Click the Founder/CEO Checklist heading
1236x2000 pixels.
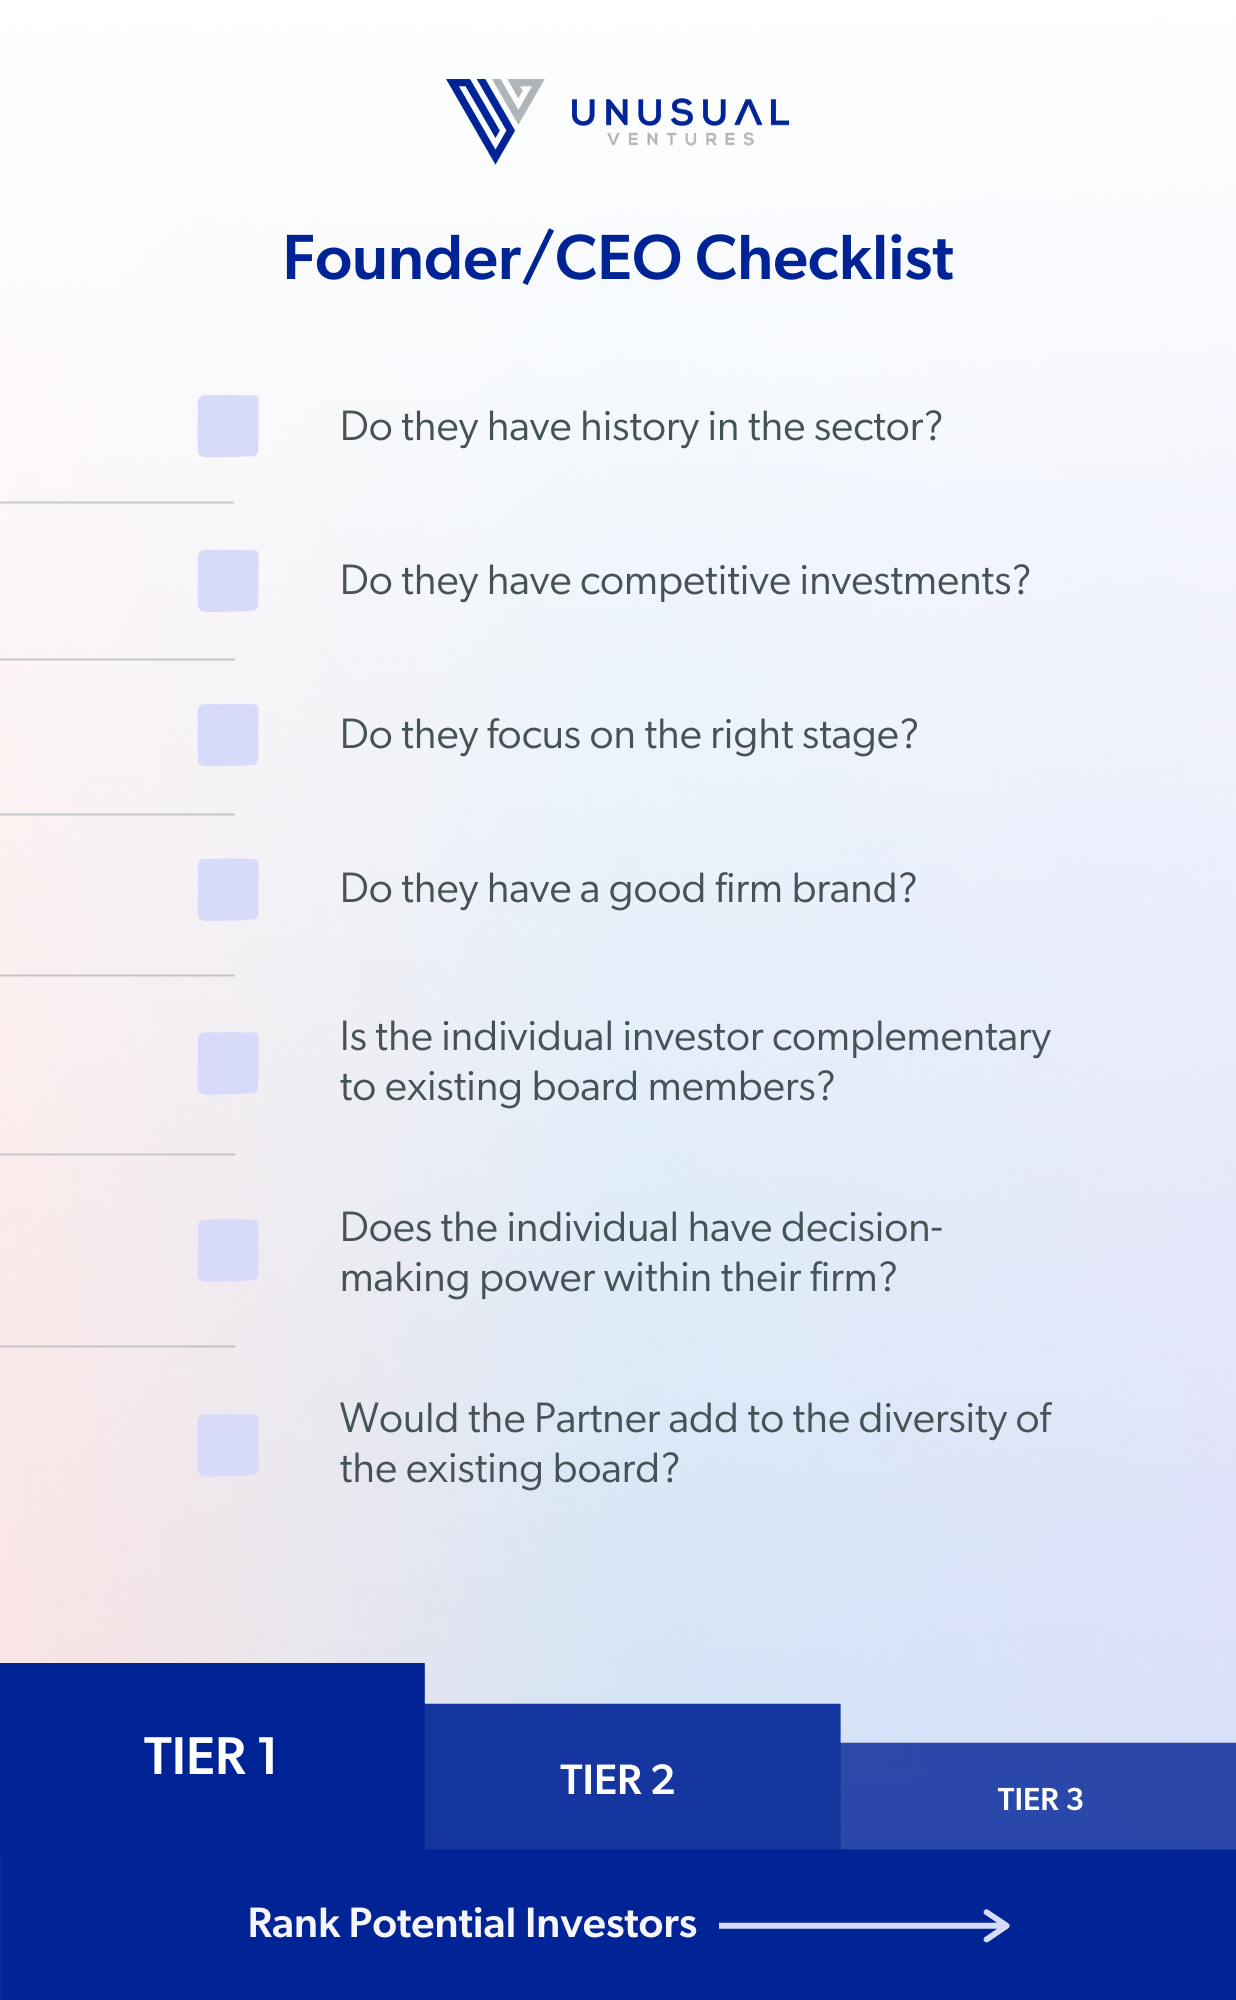[x=618, y=258]
